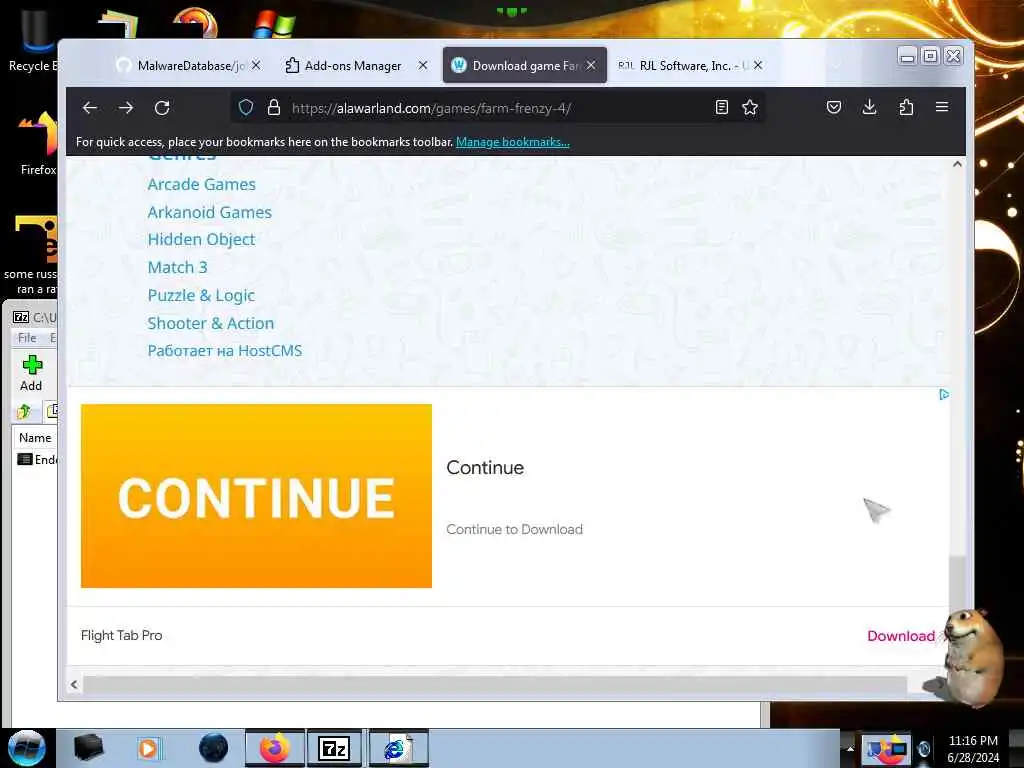Click the orange CONTINUE ad banner
Viewport: 1024px width, 768px height.
point(256,496)
